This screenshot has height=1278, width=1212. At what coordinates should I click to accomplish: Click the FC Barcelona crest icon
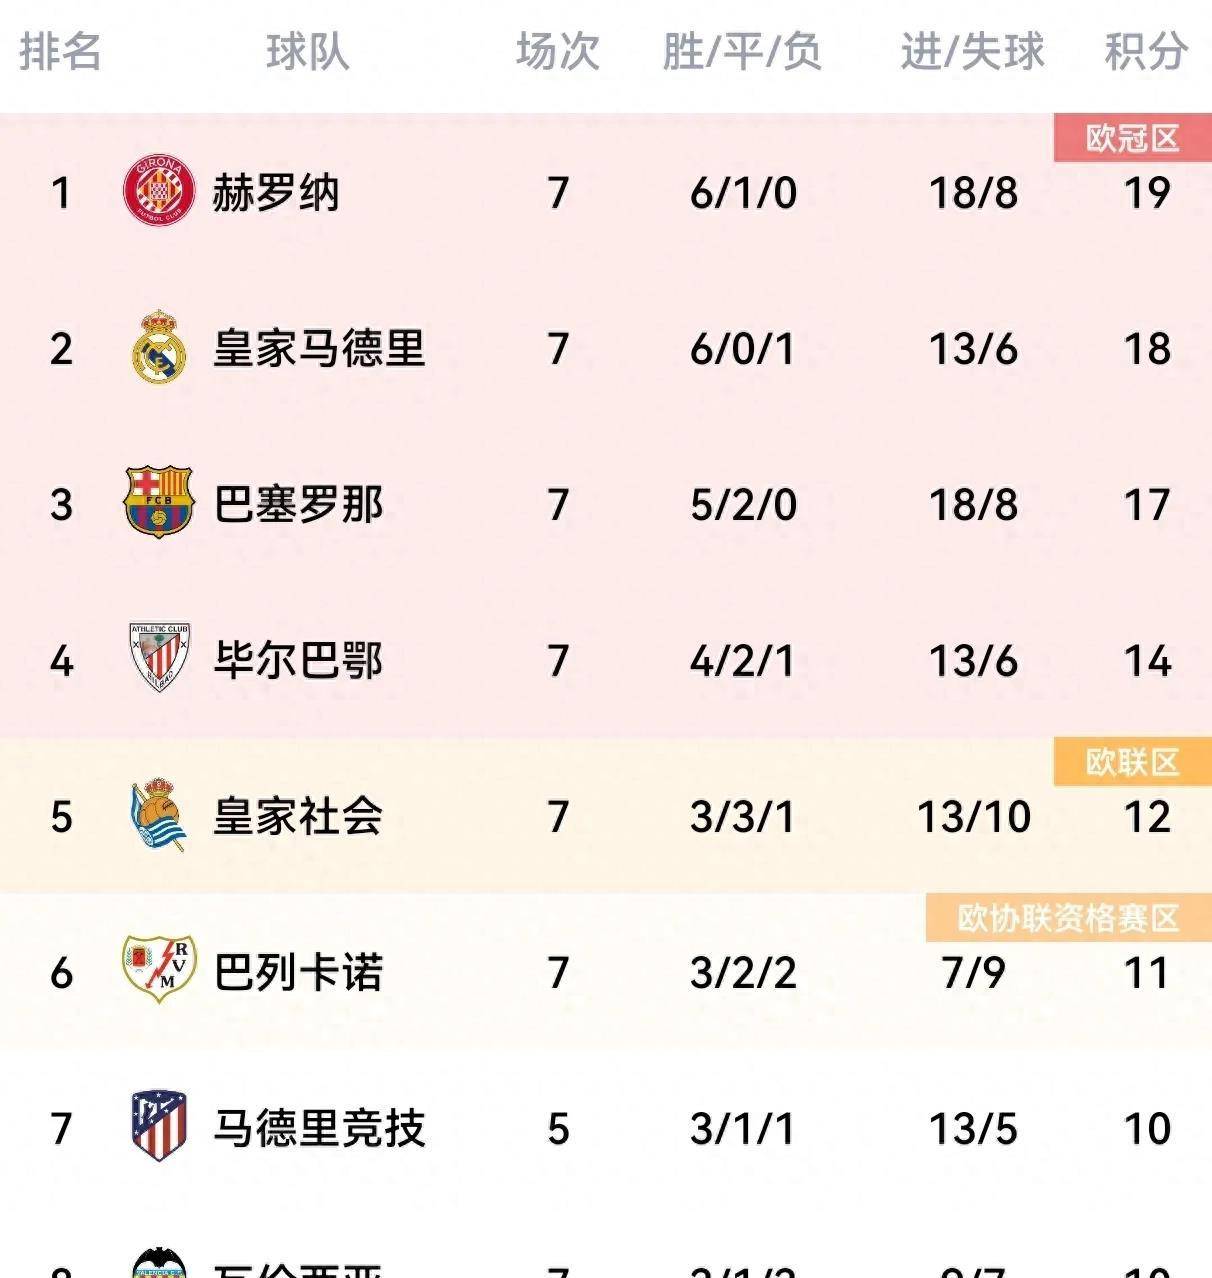pos(158,502)
